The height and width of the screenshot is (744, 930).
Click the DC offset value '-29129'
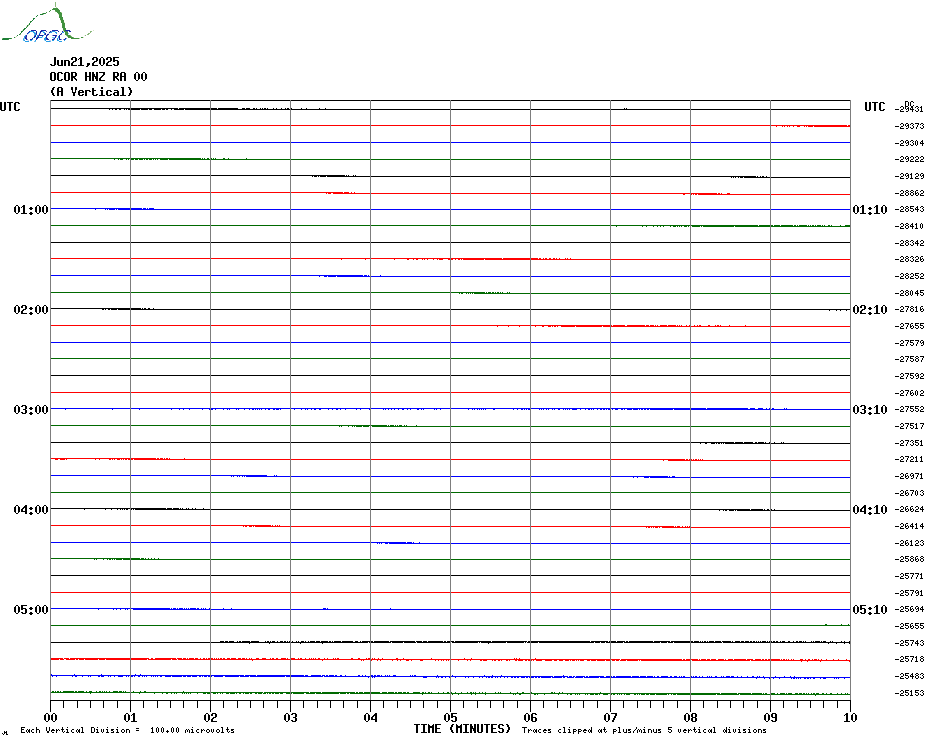[x=909, y=176]
